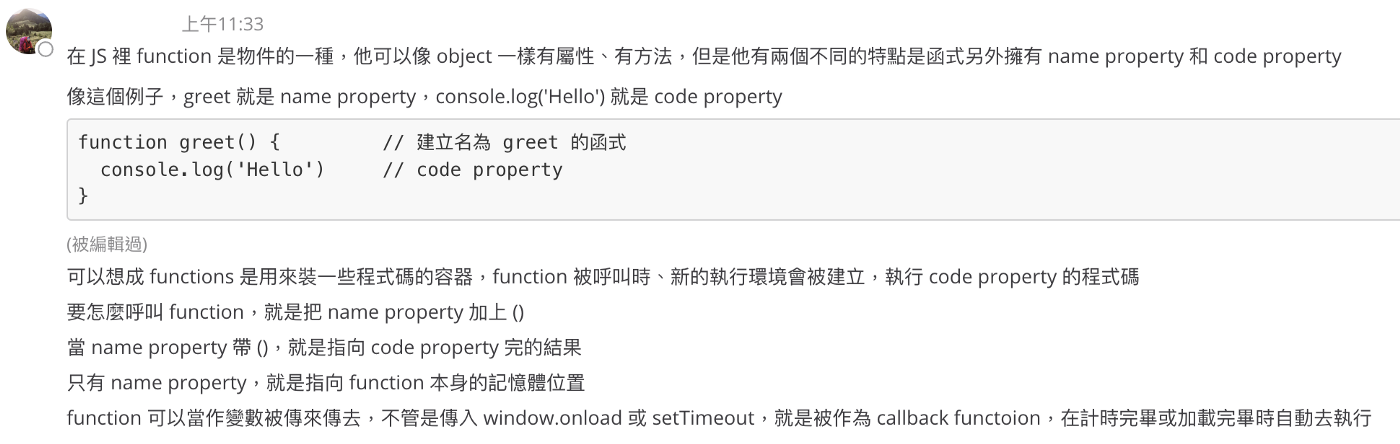Click the 'function greet() {' code line
This screenshot has height=444, width=1400.
click(179, 143)
